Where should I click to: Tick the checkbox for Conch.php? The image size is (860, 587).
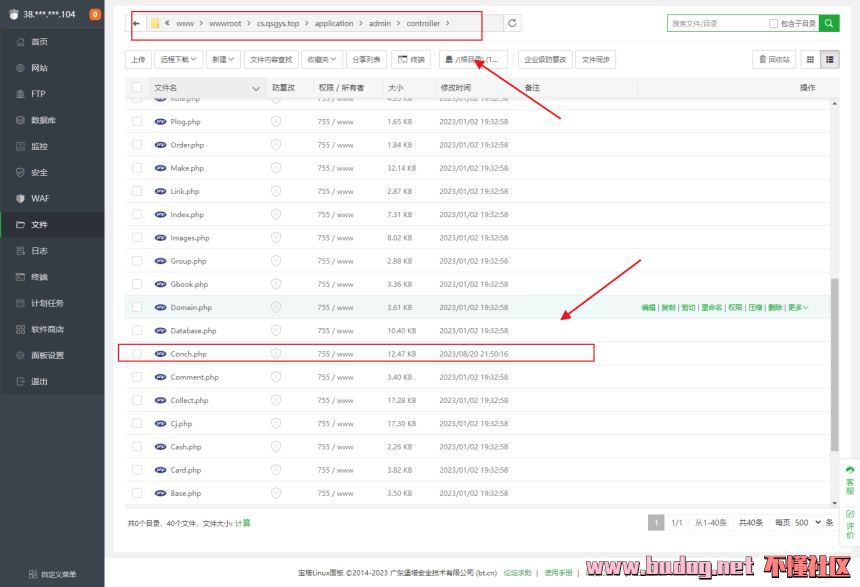point(137,354)
